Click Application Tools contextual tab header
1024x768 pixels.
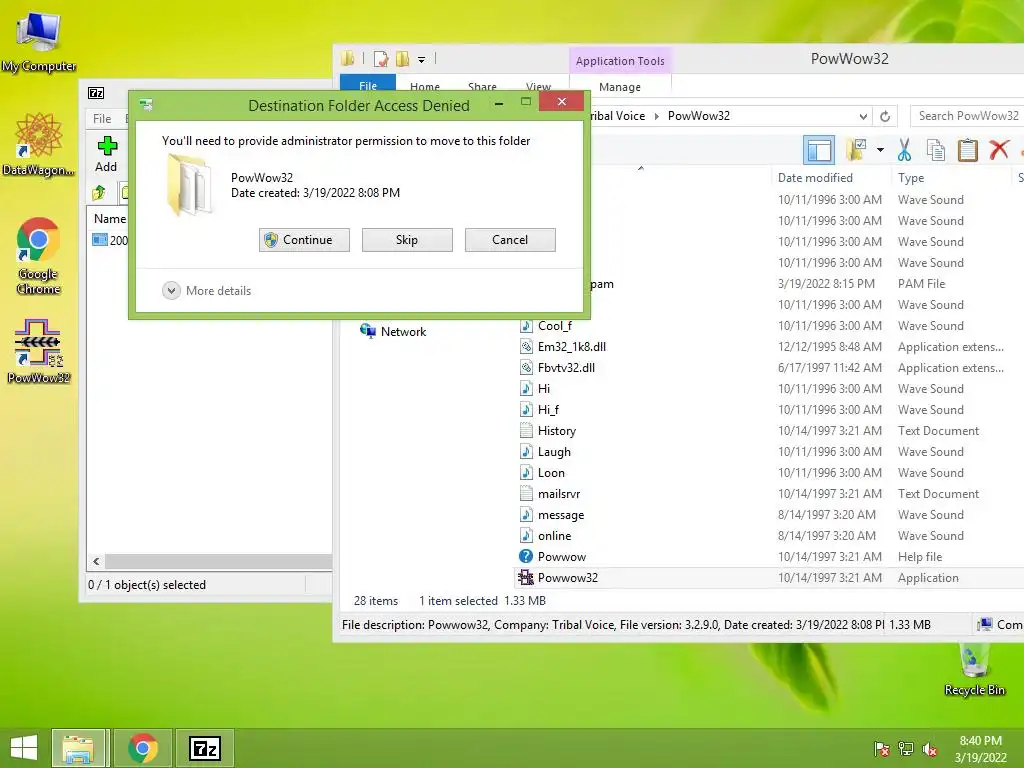coord(620,61)
